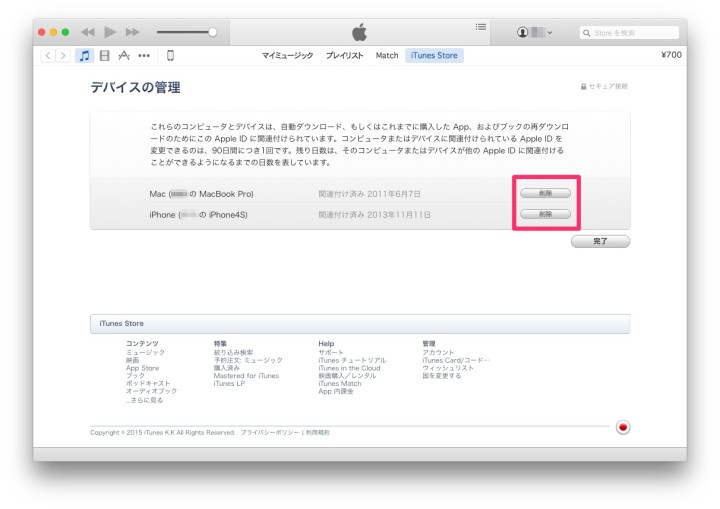Viewport: 720px width, 509px height.
Task: Skip forward with fast-forward button
Action: point(132,32)
